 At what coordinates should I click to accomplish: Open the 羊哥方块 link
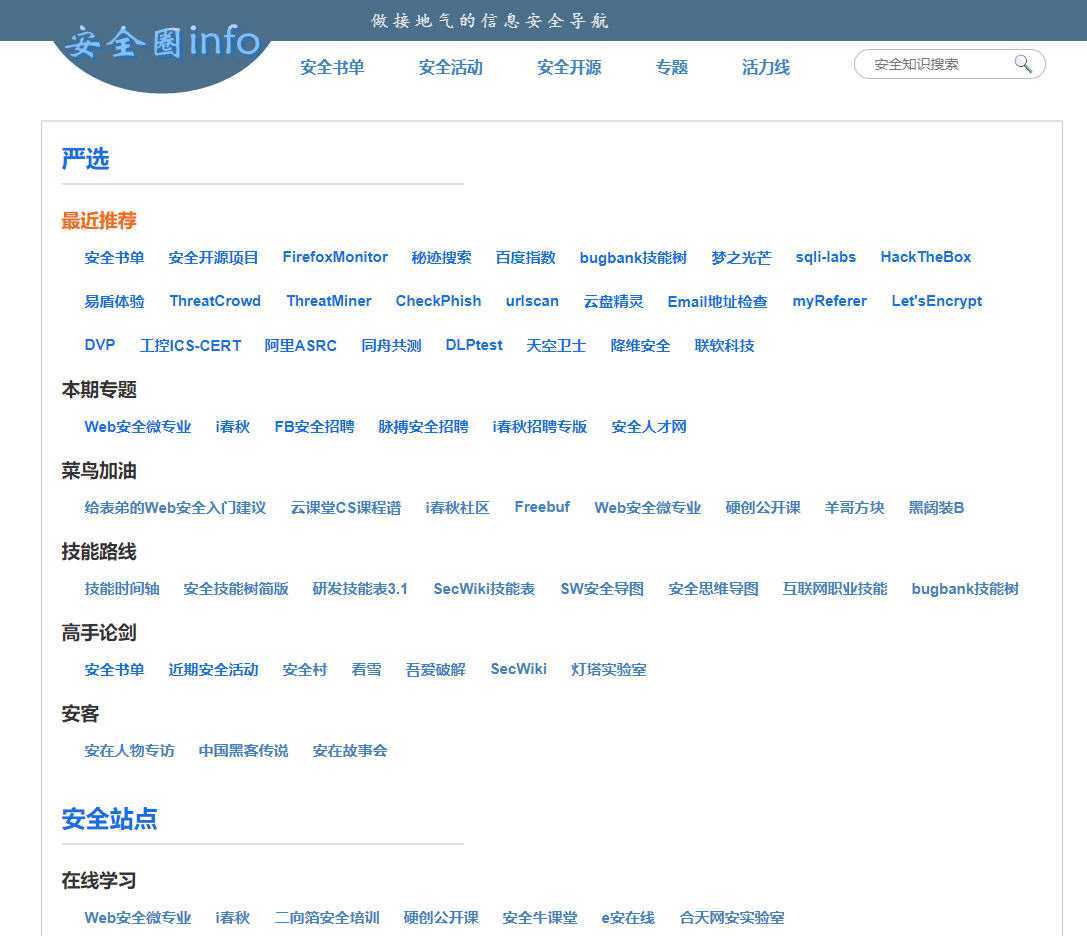(x=855, y=508)
